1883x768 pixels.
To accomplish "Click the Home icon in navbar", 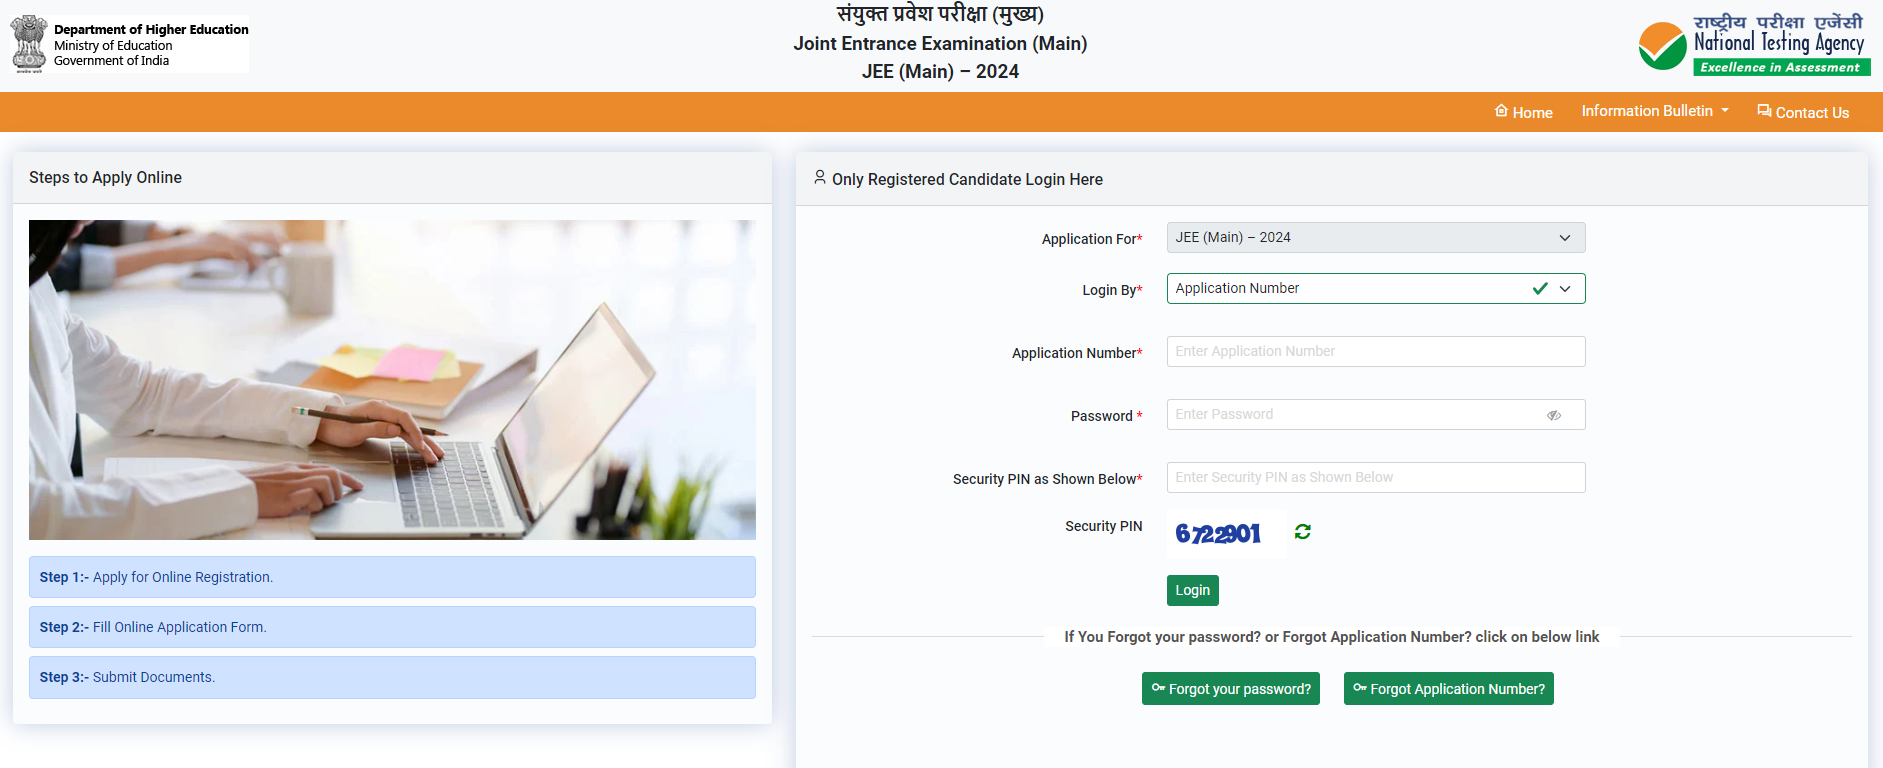I will 1501,111.
